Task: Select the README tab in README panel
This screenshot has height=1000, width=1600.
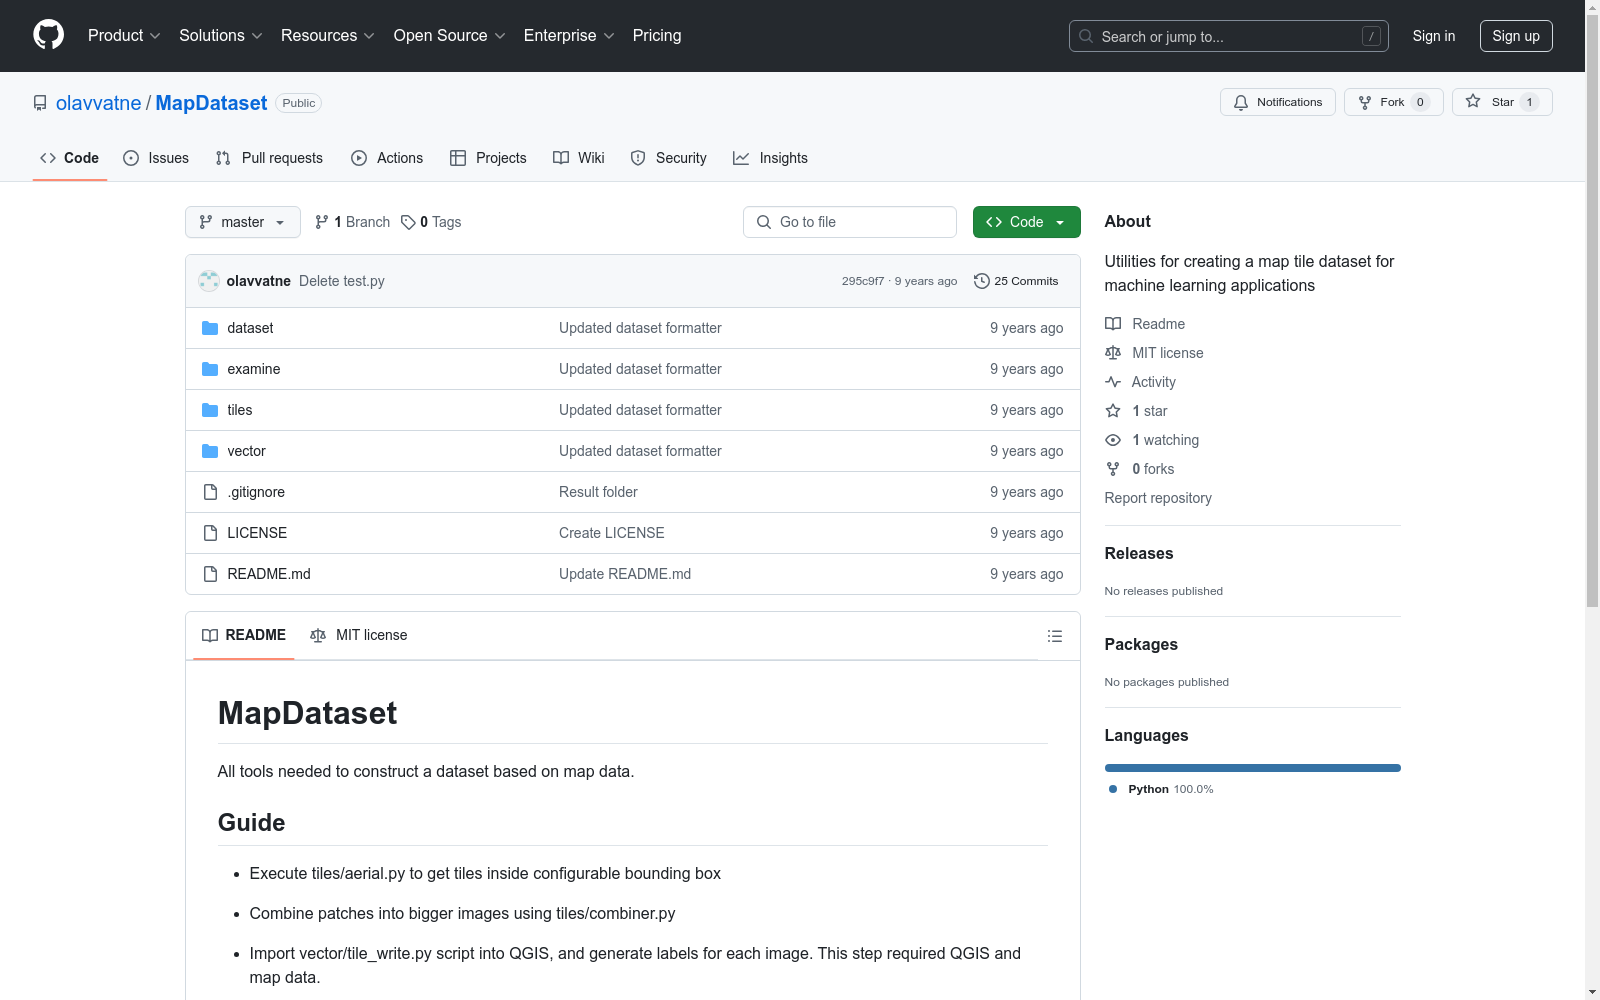Action: (244, 635)
